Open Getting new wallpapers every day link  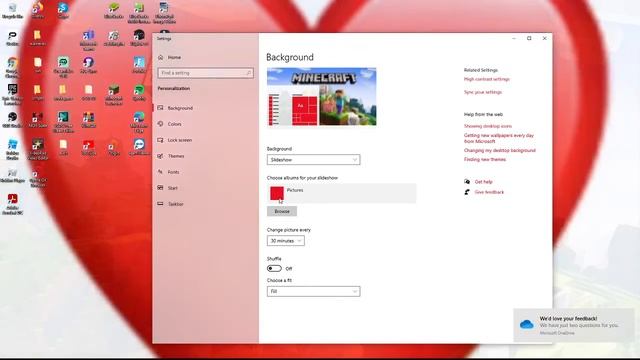(499, 138)
